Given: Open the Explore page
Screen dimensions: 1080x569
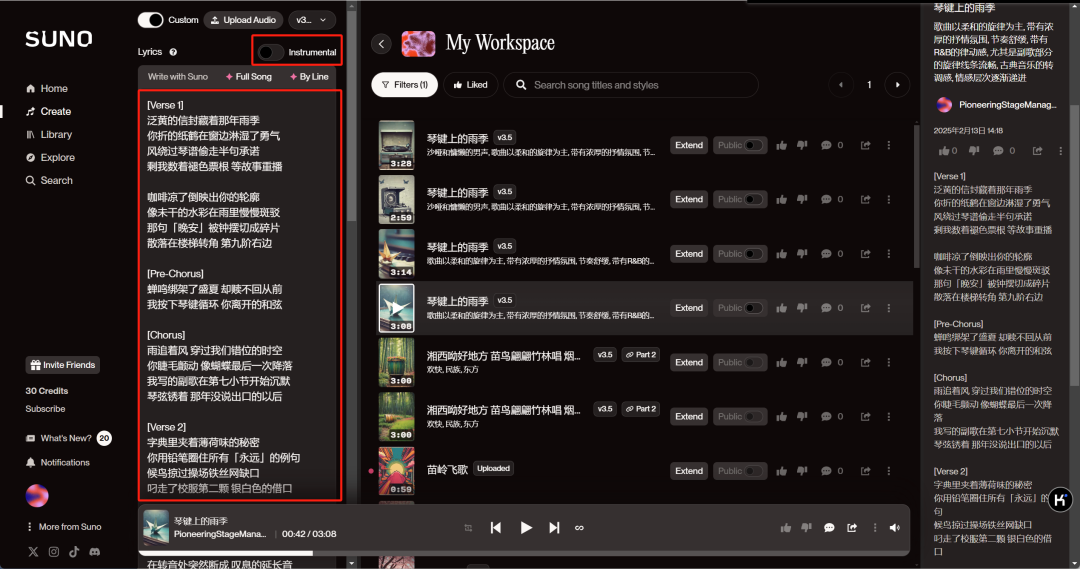Looking at the screenshot, I should pyautogui.click(x=50, y=158).
